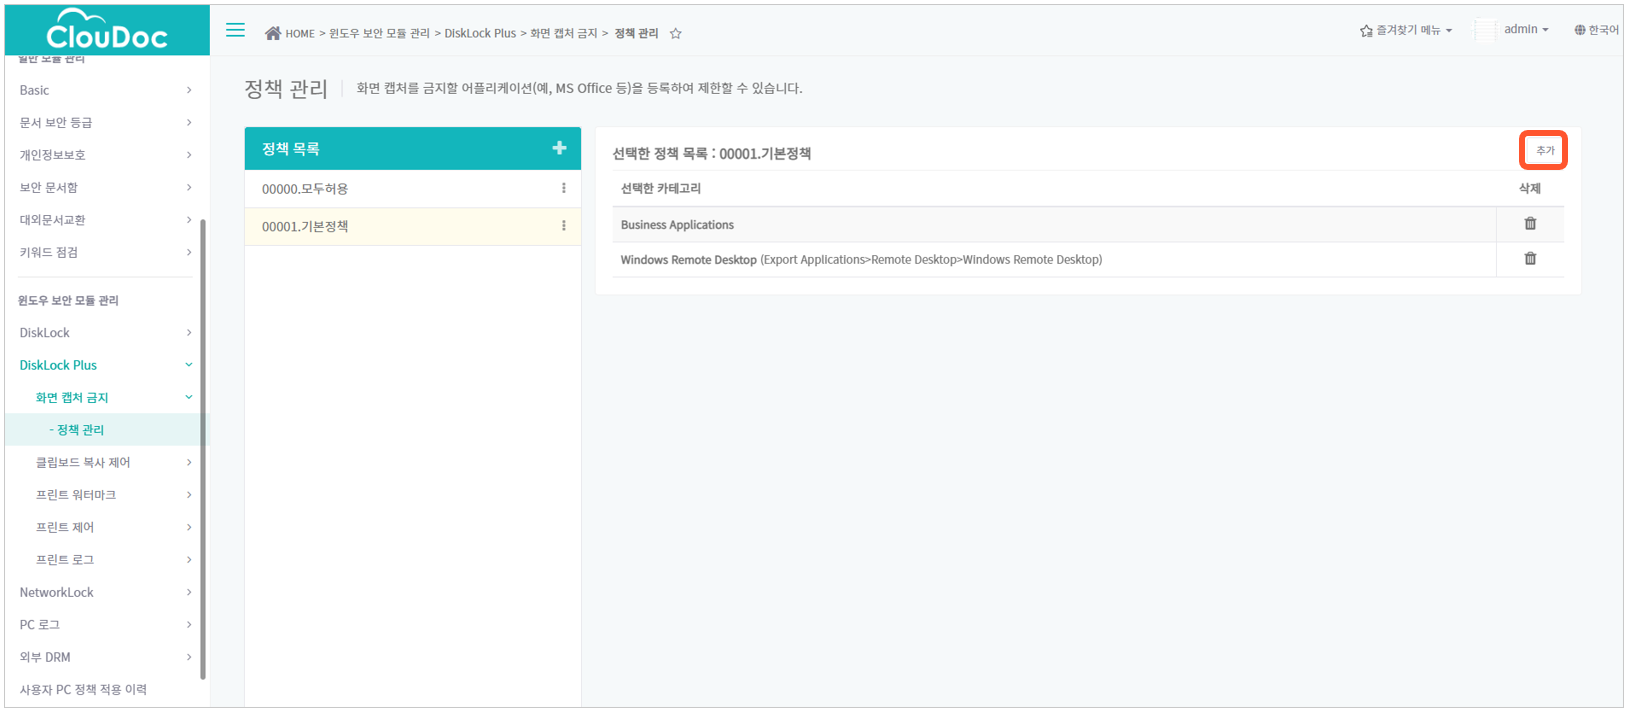Click HOME breadcrumb link
Image resolution: width=1627 pixels, height=711 pixels.
[300, 34]
